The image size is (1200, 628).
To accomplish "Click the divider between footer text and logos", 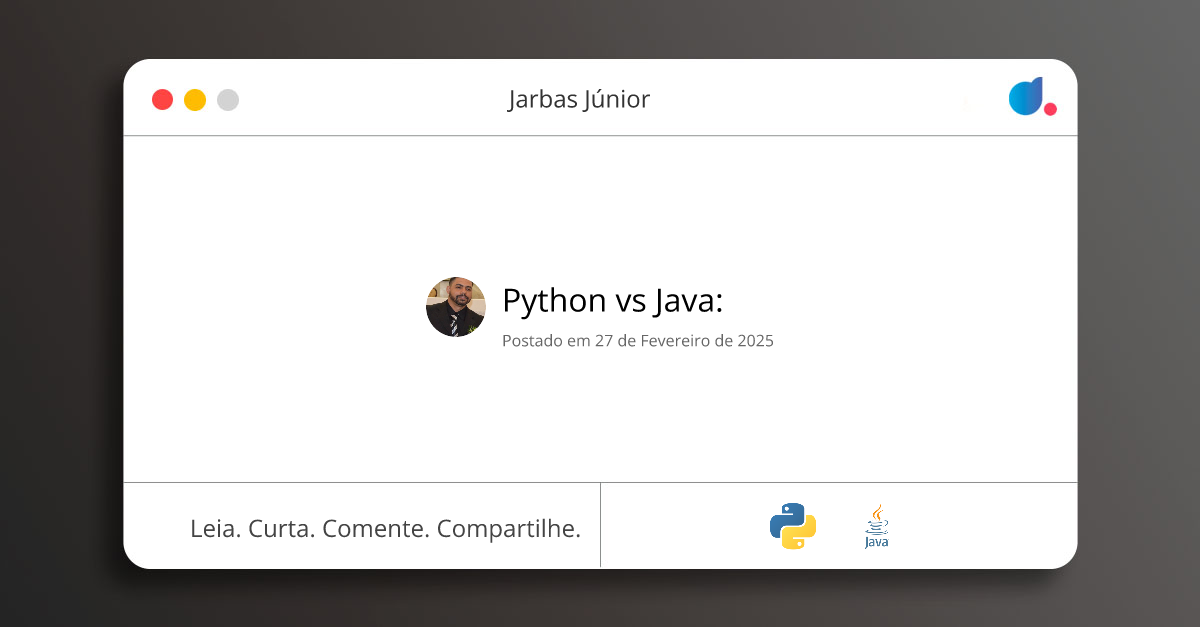I will (x=601, y=525).
